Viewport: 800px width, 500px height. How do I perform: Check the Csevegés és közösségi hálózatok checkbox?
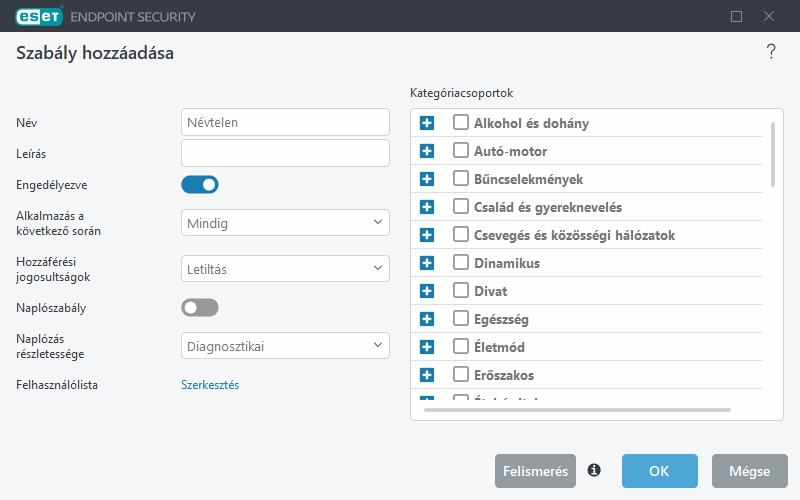[x=461, y=234]
